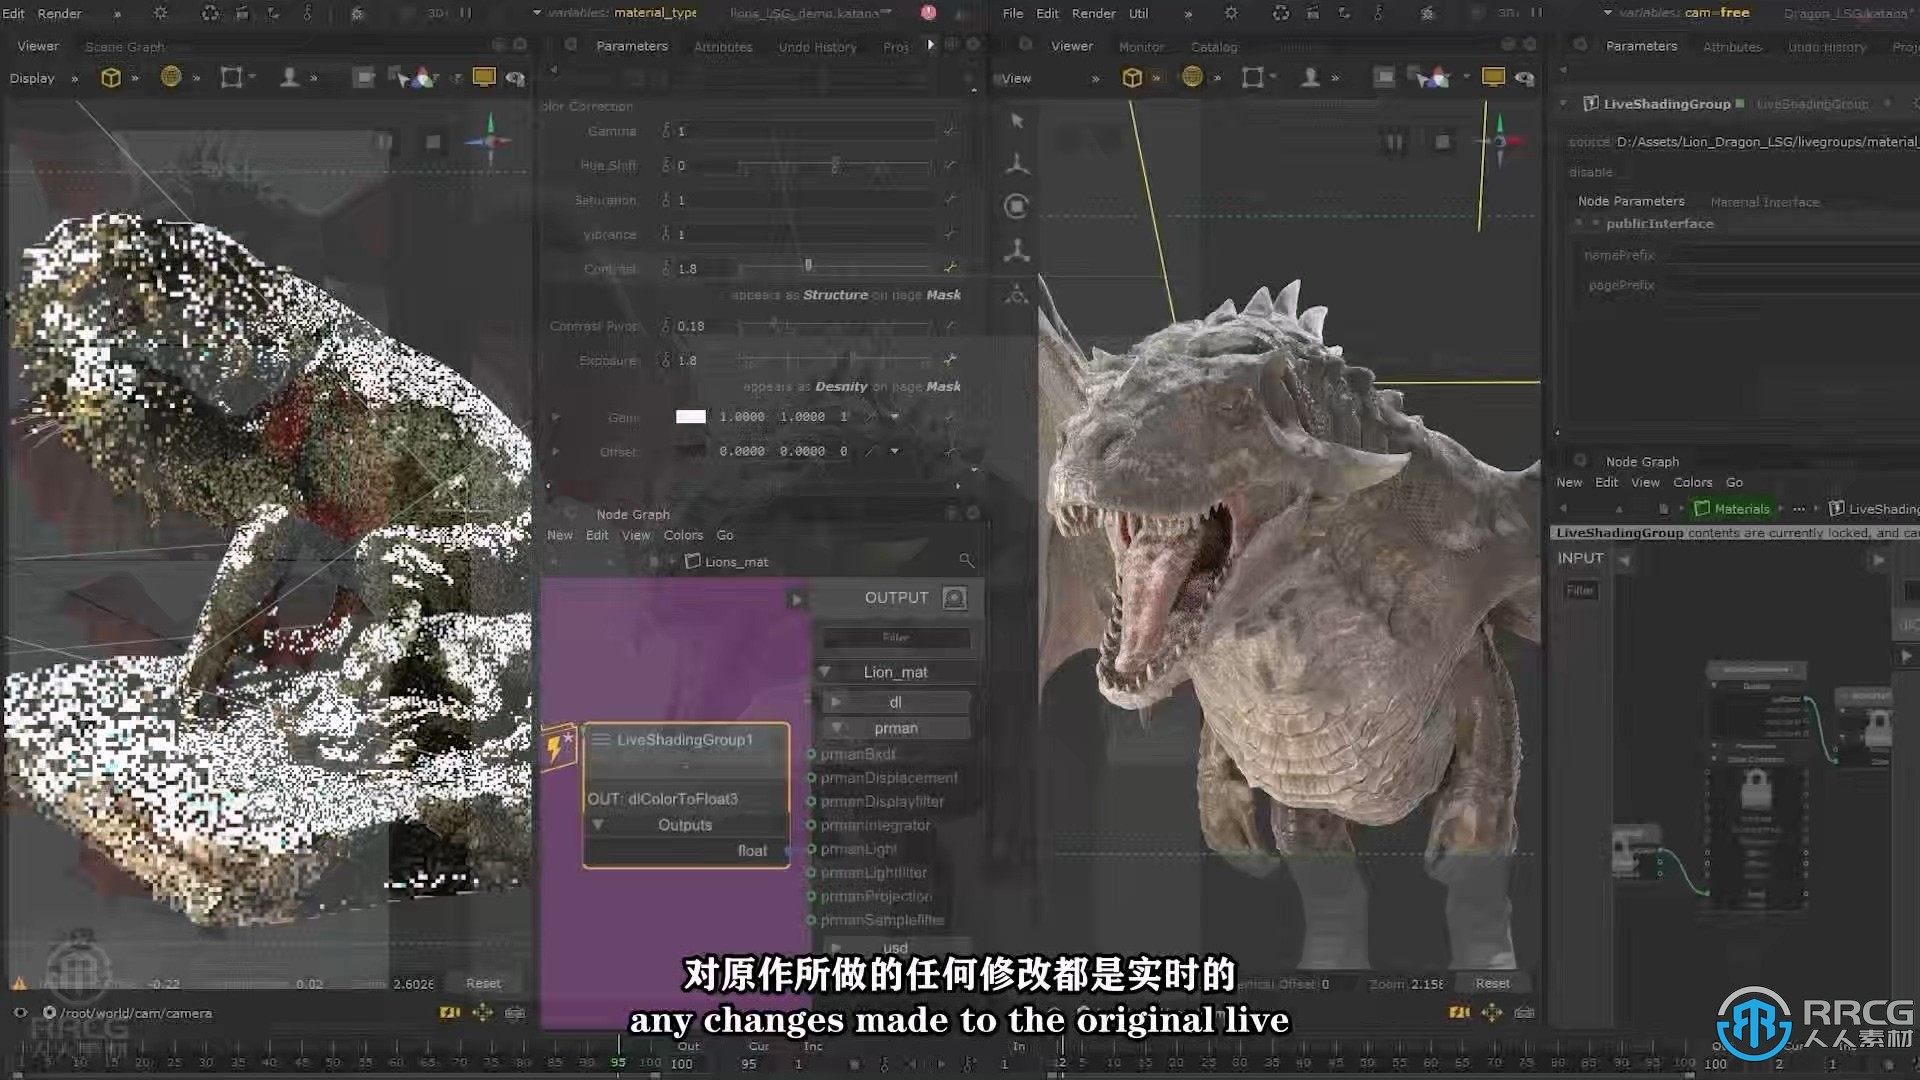The width and height of the screenshot is (1920, 1080).
Task: Click the Go button in Node Graph
Action: 725,535
